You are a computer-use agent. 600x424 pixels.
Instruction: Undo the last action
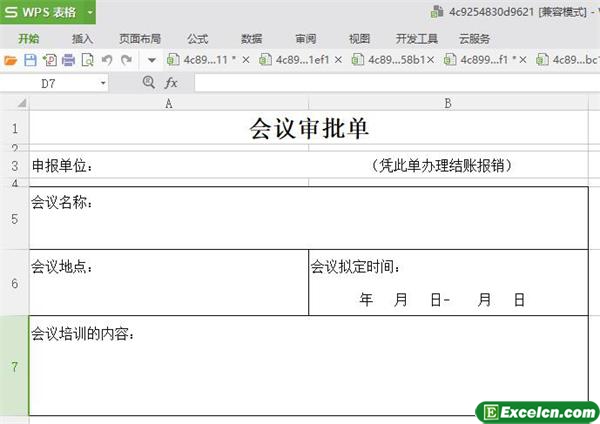coord(107,60)
